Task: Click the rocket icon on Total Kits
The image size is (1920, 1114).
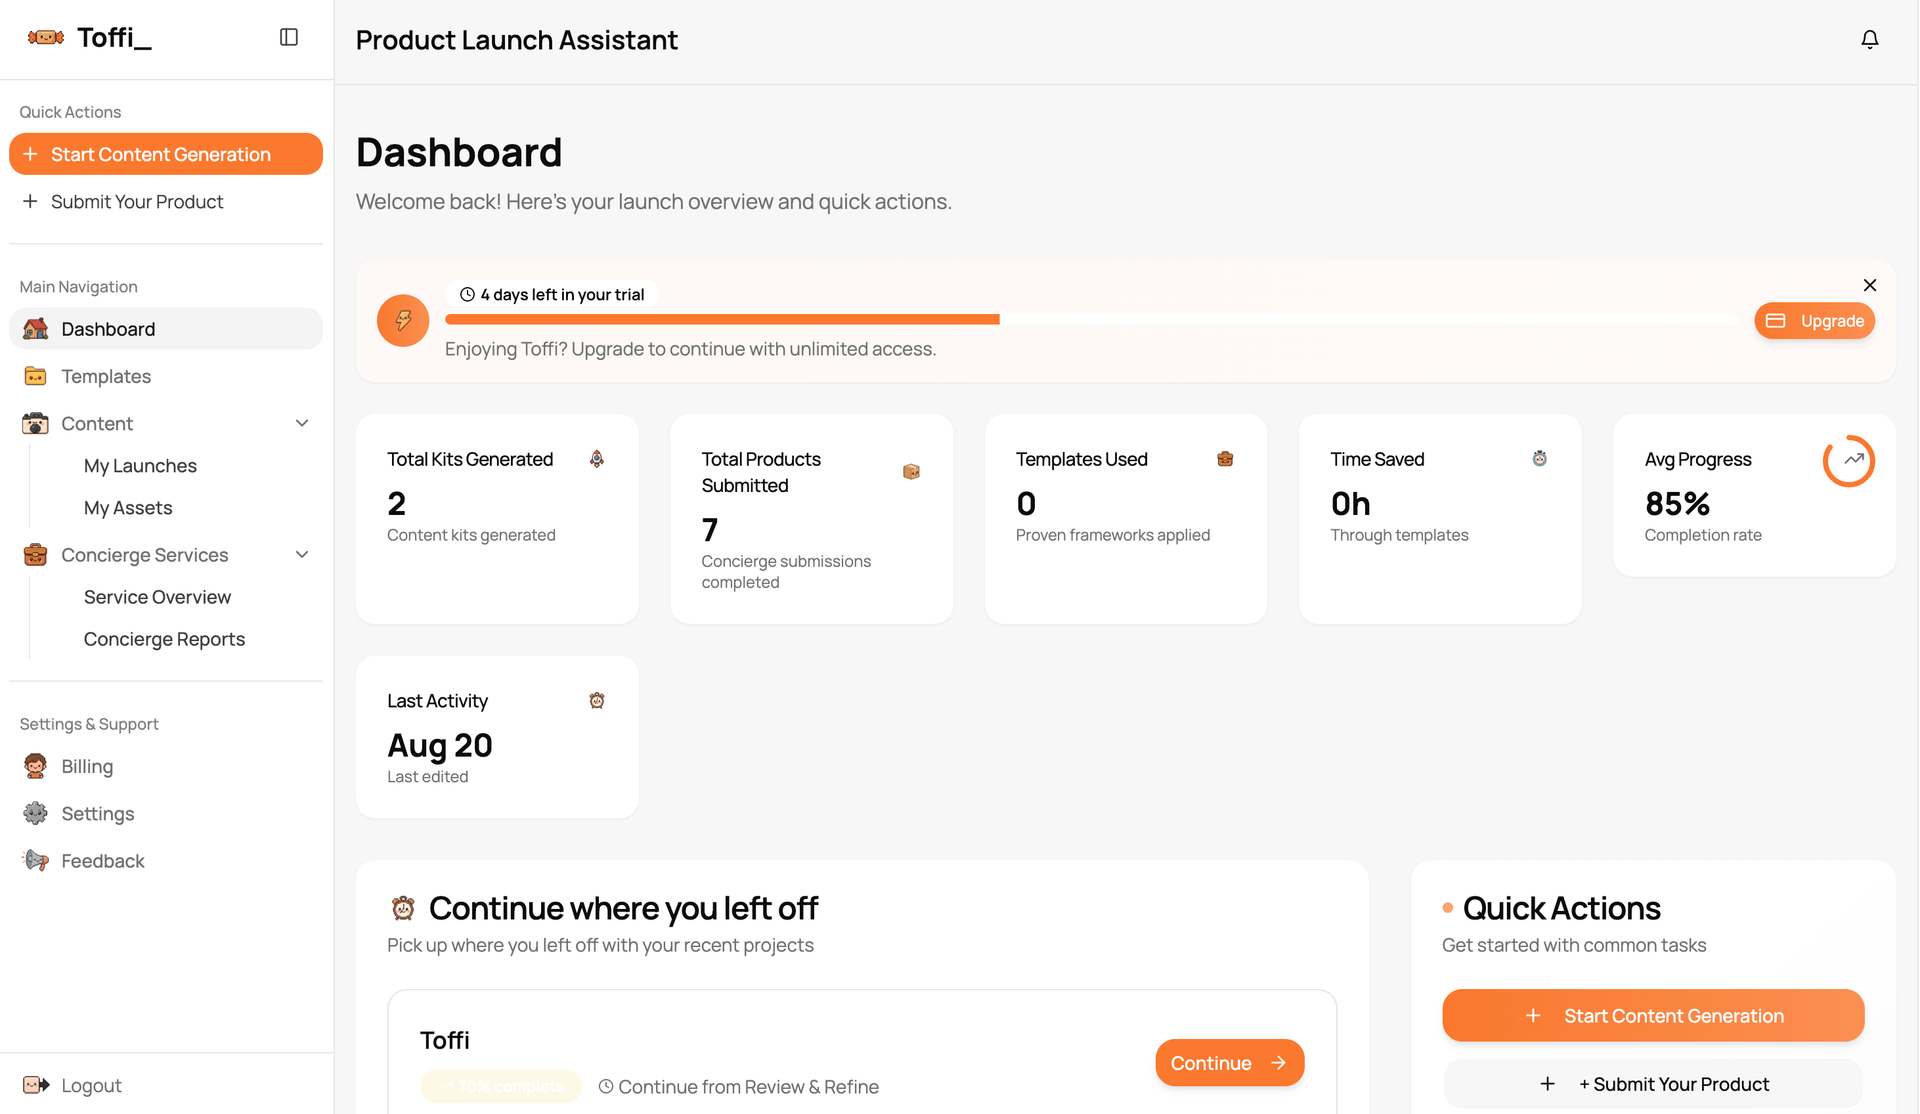Action: [597, 459]
